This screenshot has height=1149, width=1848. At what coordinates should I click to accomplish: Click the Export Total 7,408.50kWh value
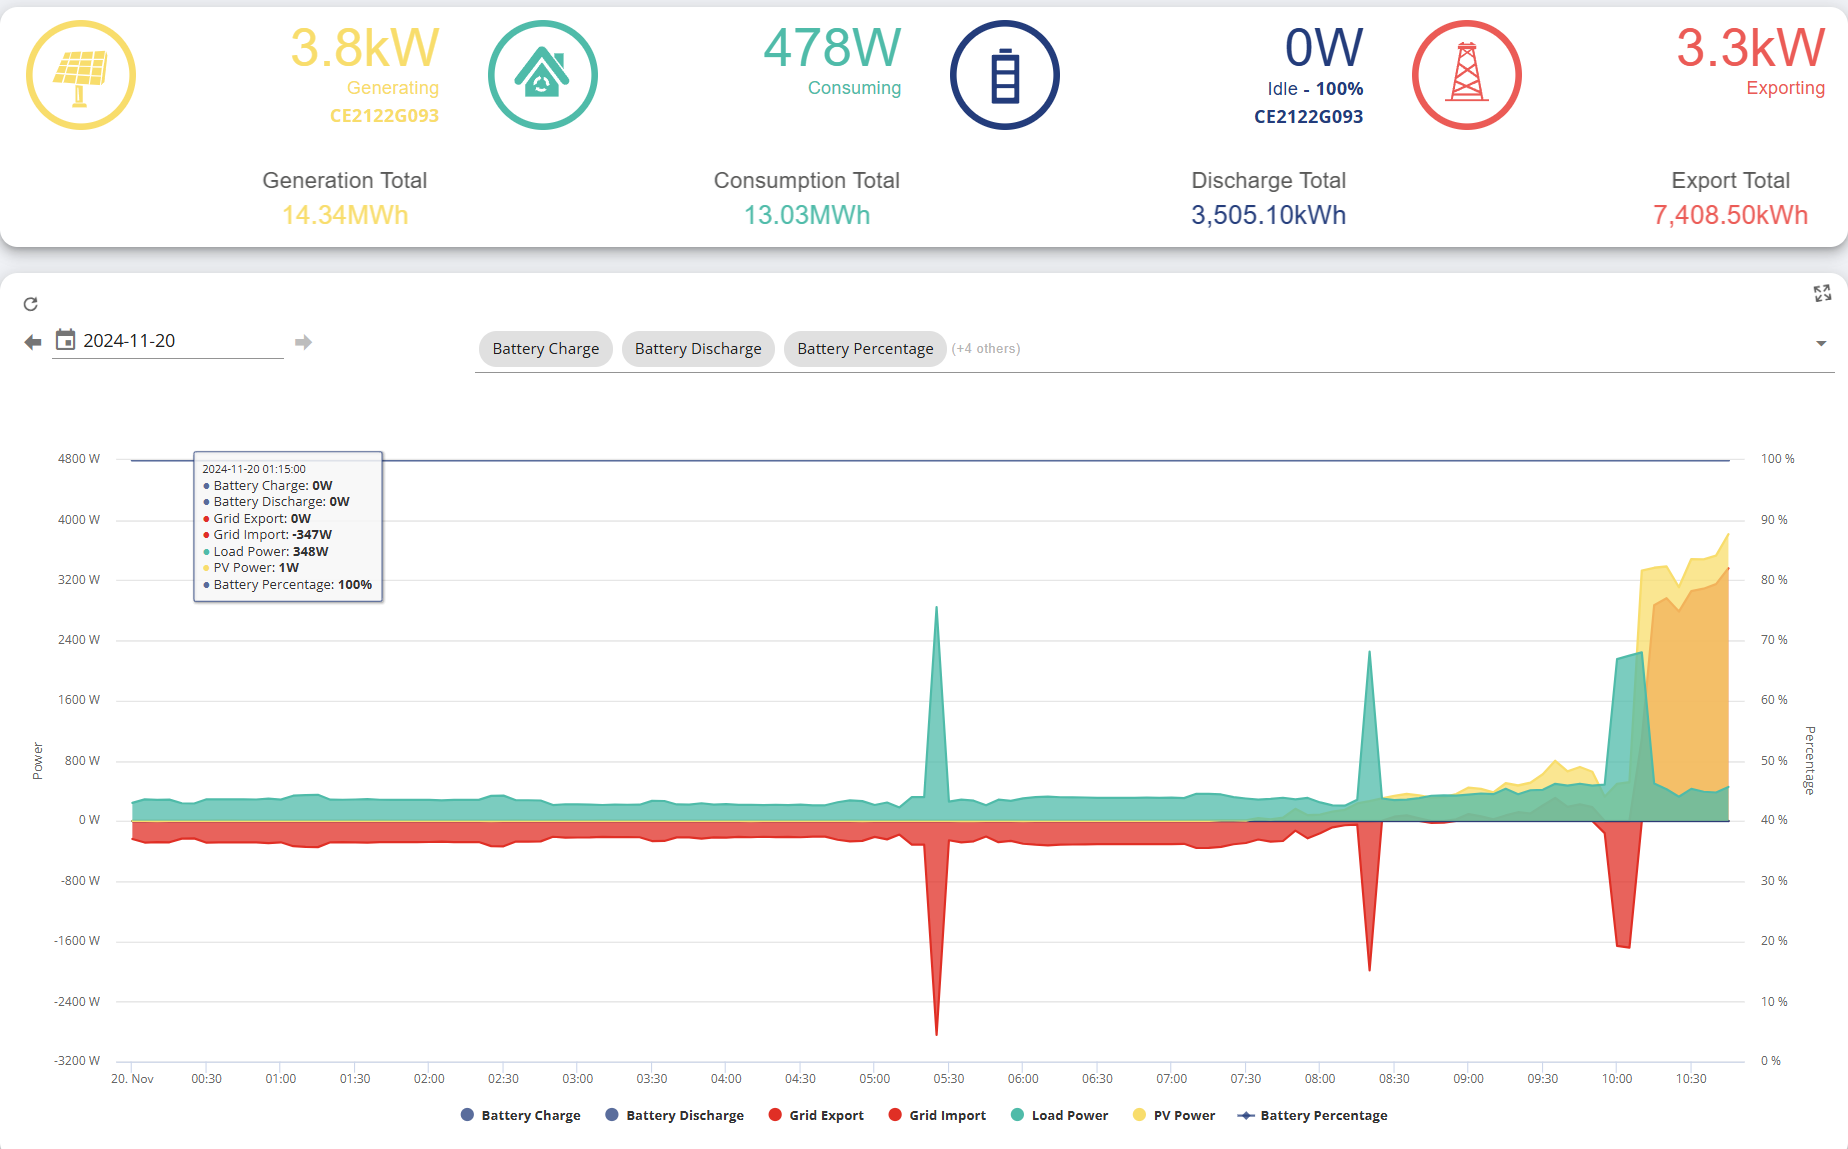point(1731,215)
